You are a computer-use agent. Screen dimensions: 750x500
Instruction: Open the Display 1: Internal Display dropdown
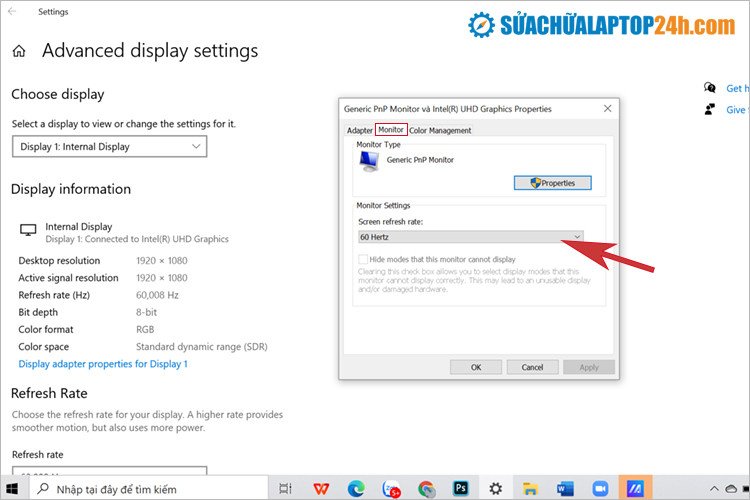point(110,146)
